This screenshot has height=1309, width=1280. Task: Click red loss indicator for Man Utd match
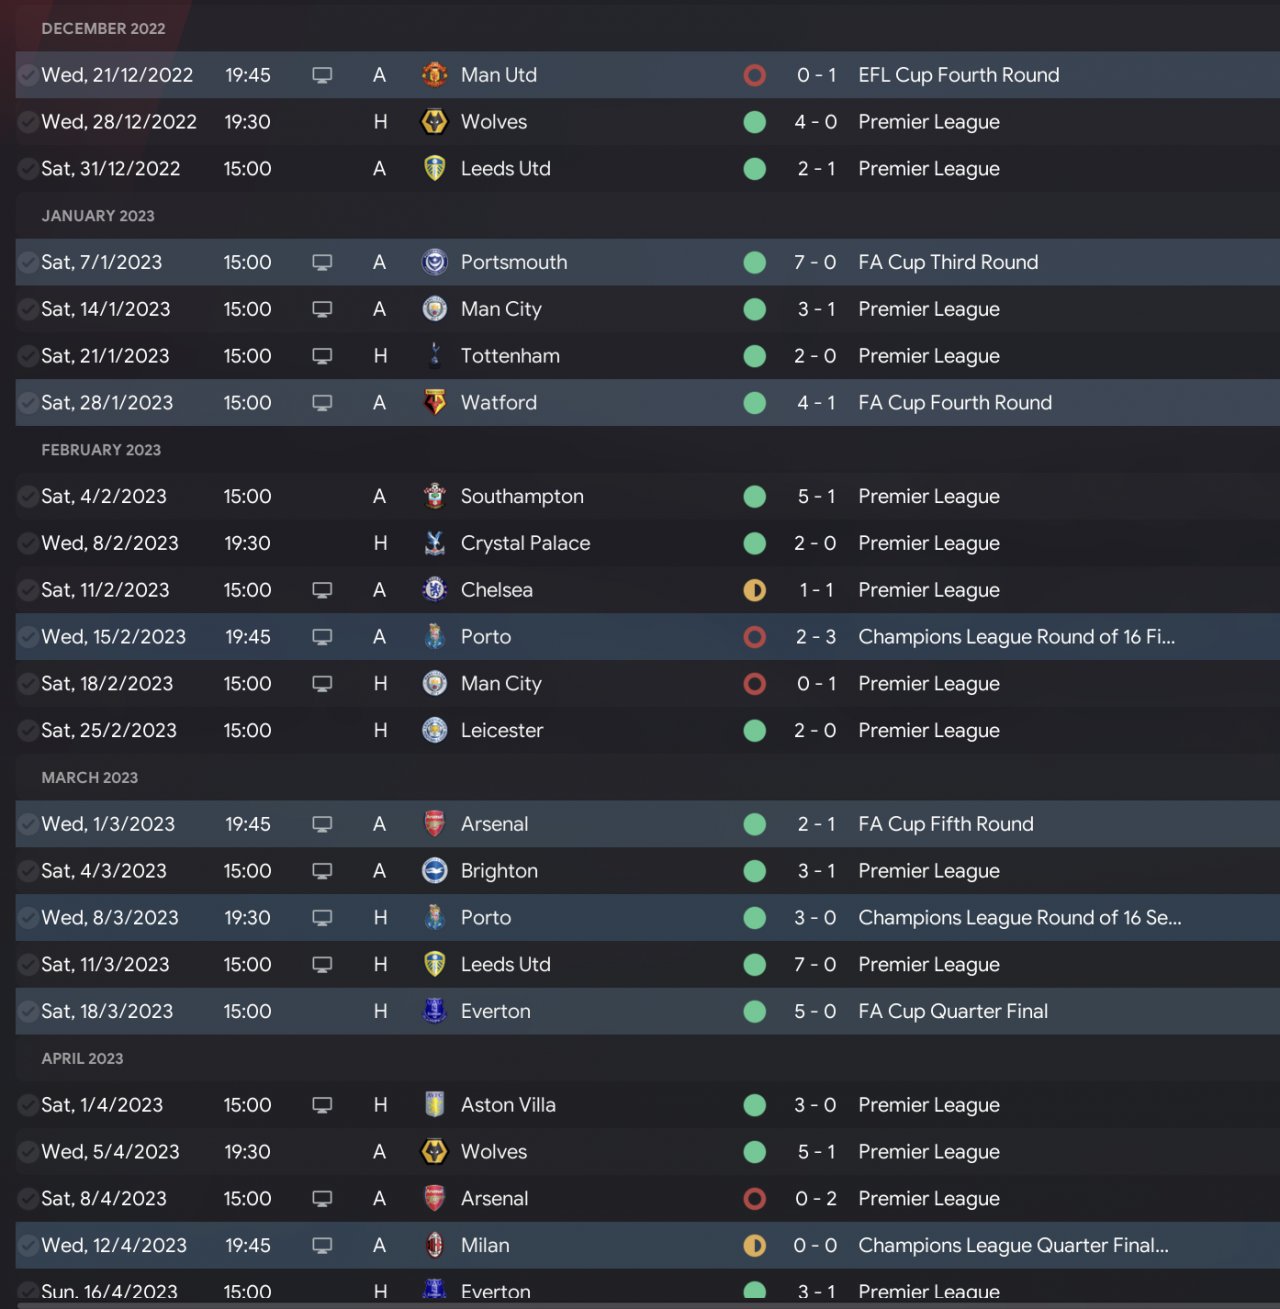[755, 75]
